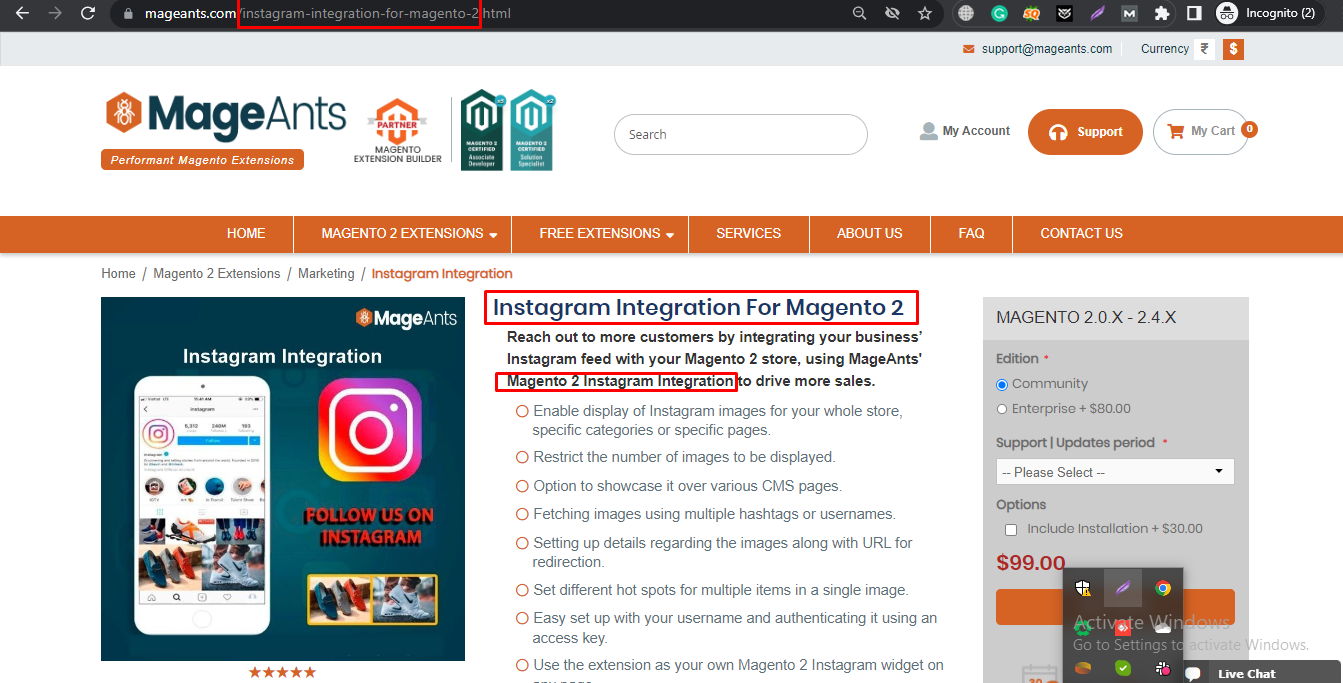Switch currency to Indian Rupee
The width and height of the screenshot is (1343, 683).
[1205, 49]
